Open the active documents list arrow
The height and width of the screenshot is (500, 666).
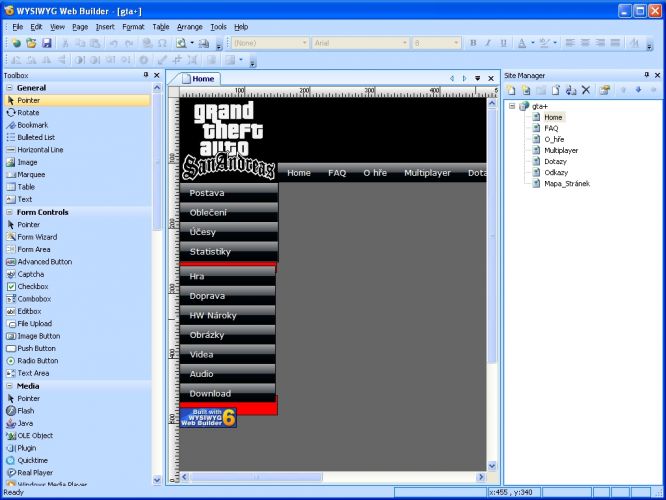coord(477,79)
